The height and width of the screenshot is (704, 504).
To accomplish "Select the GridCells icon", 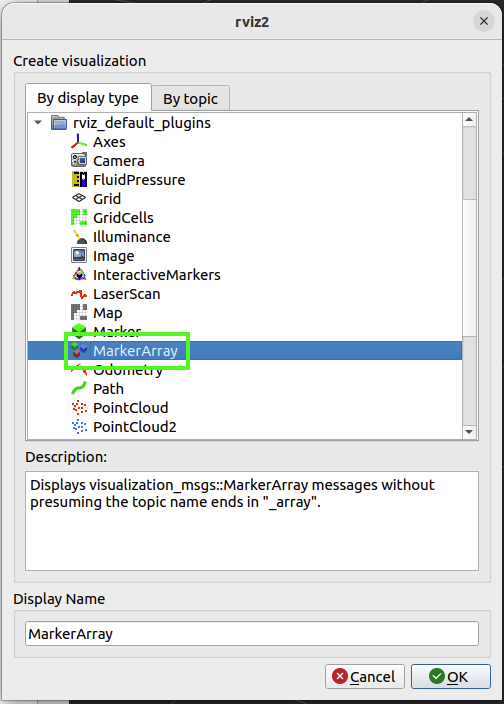I will (x=79, y=217).
